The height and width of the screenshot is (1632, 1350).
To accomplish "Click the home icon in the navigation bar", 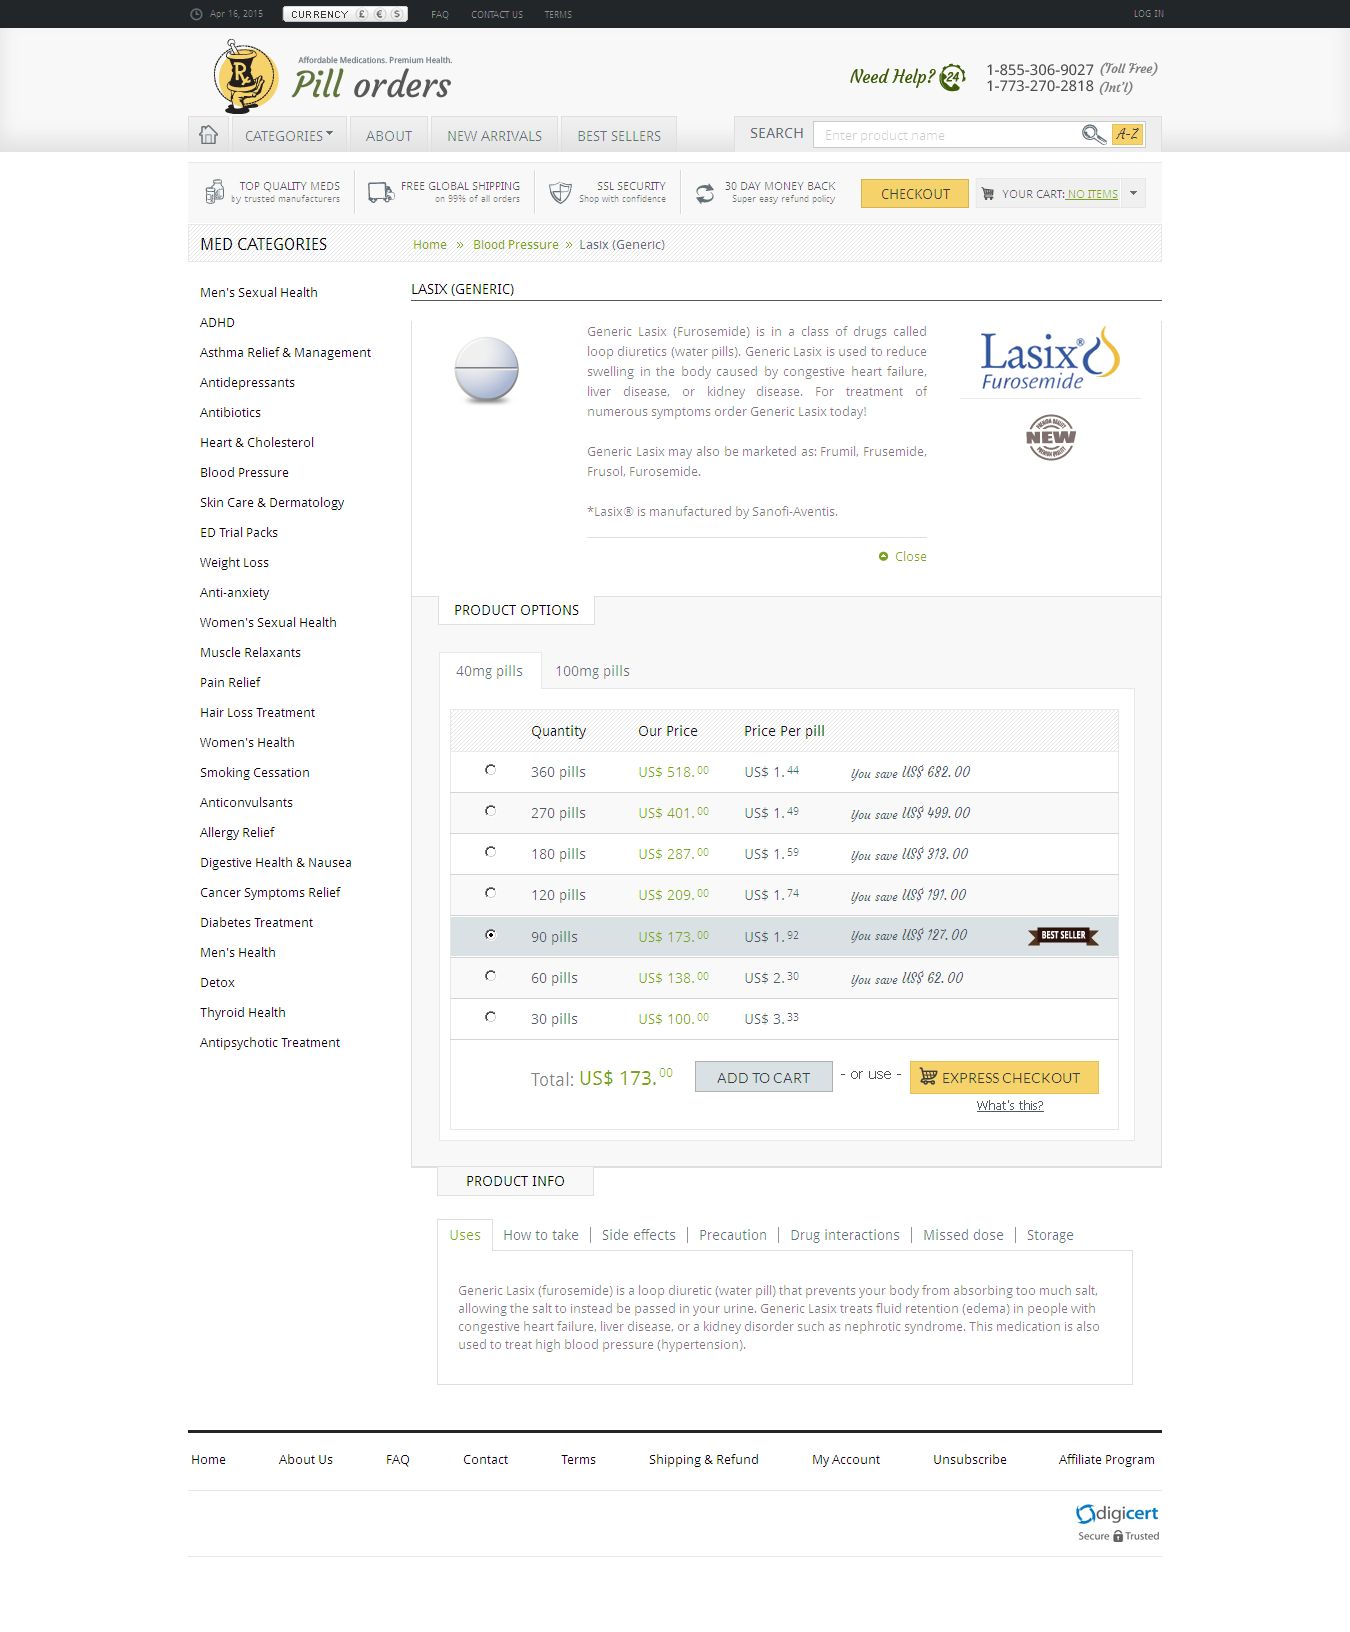I will 209,134.
